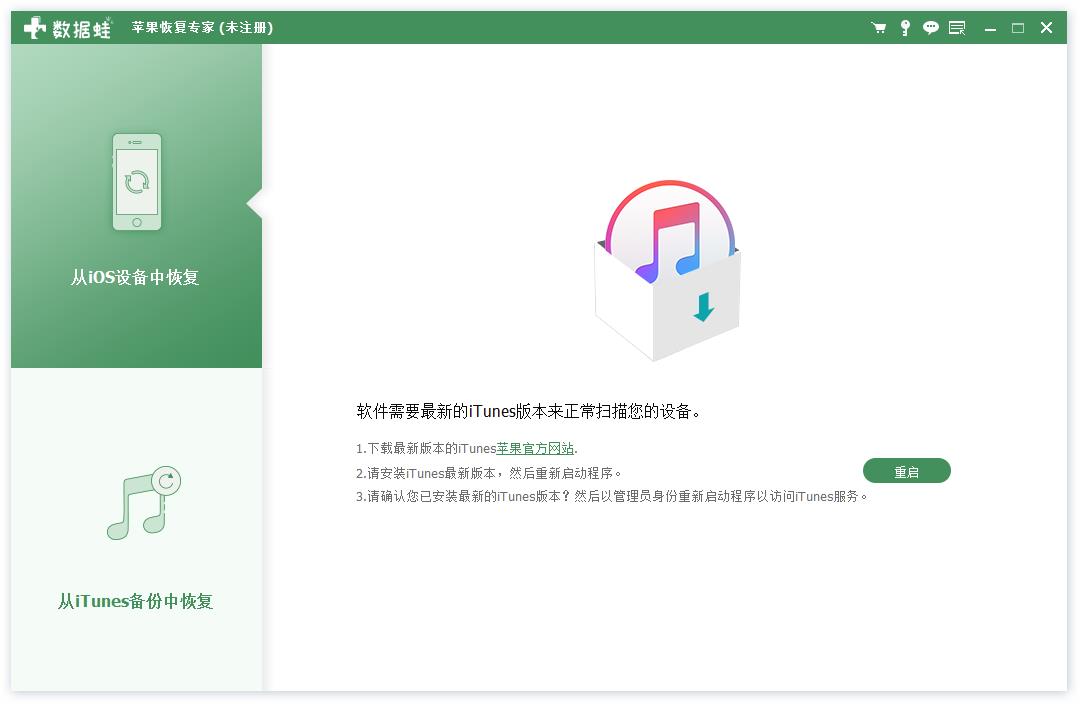Open the purchase shopping cart icon

(x=879, y=28)
